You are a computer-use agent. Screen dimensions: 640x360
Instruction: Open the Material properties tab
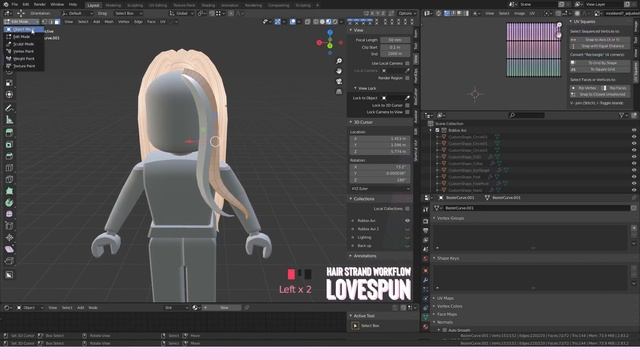click(426, 327)
